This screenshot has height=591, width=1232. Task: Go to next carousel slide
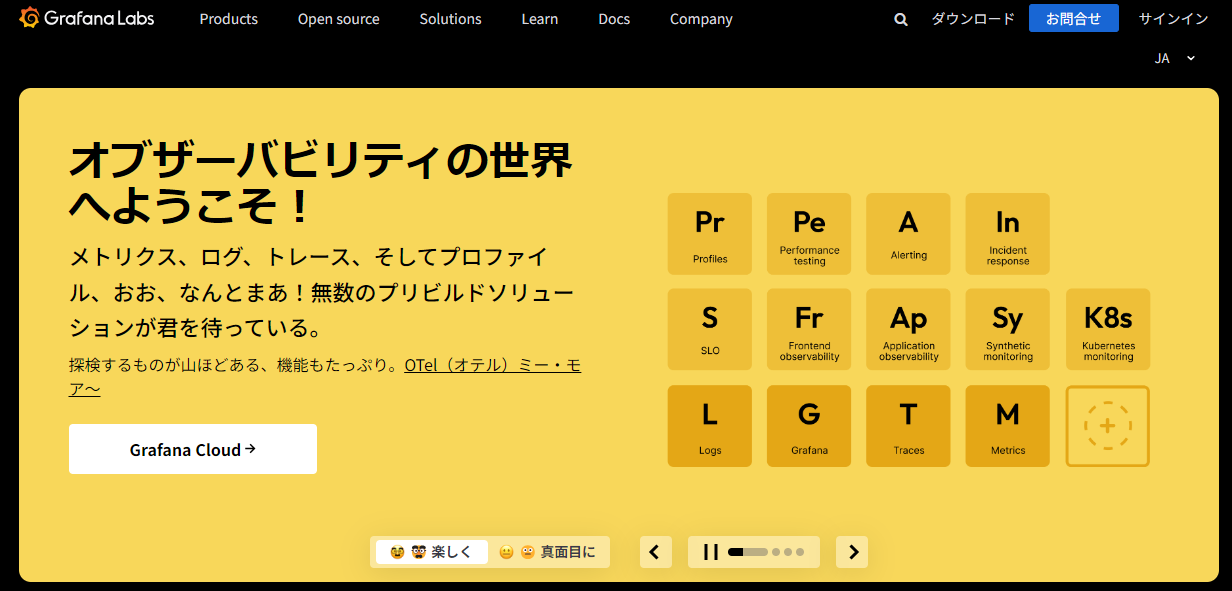click(852, 552)
